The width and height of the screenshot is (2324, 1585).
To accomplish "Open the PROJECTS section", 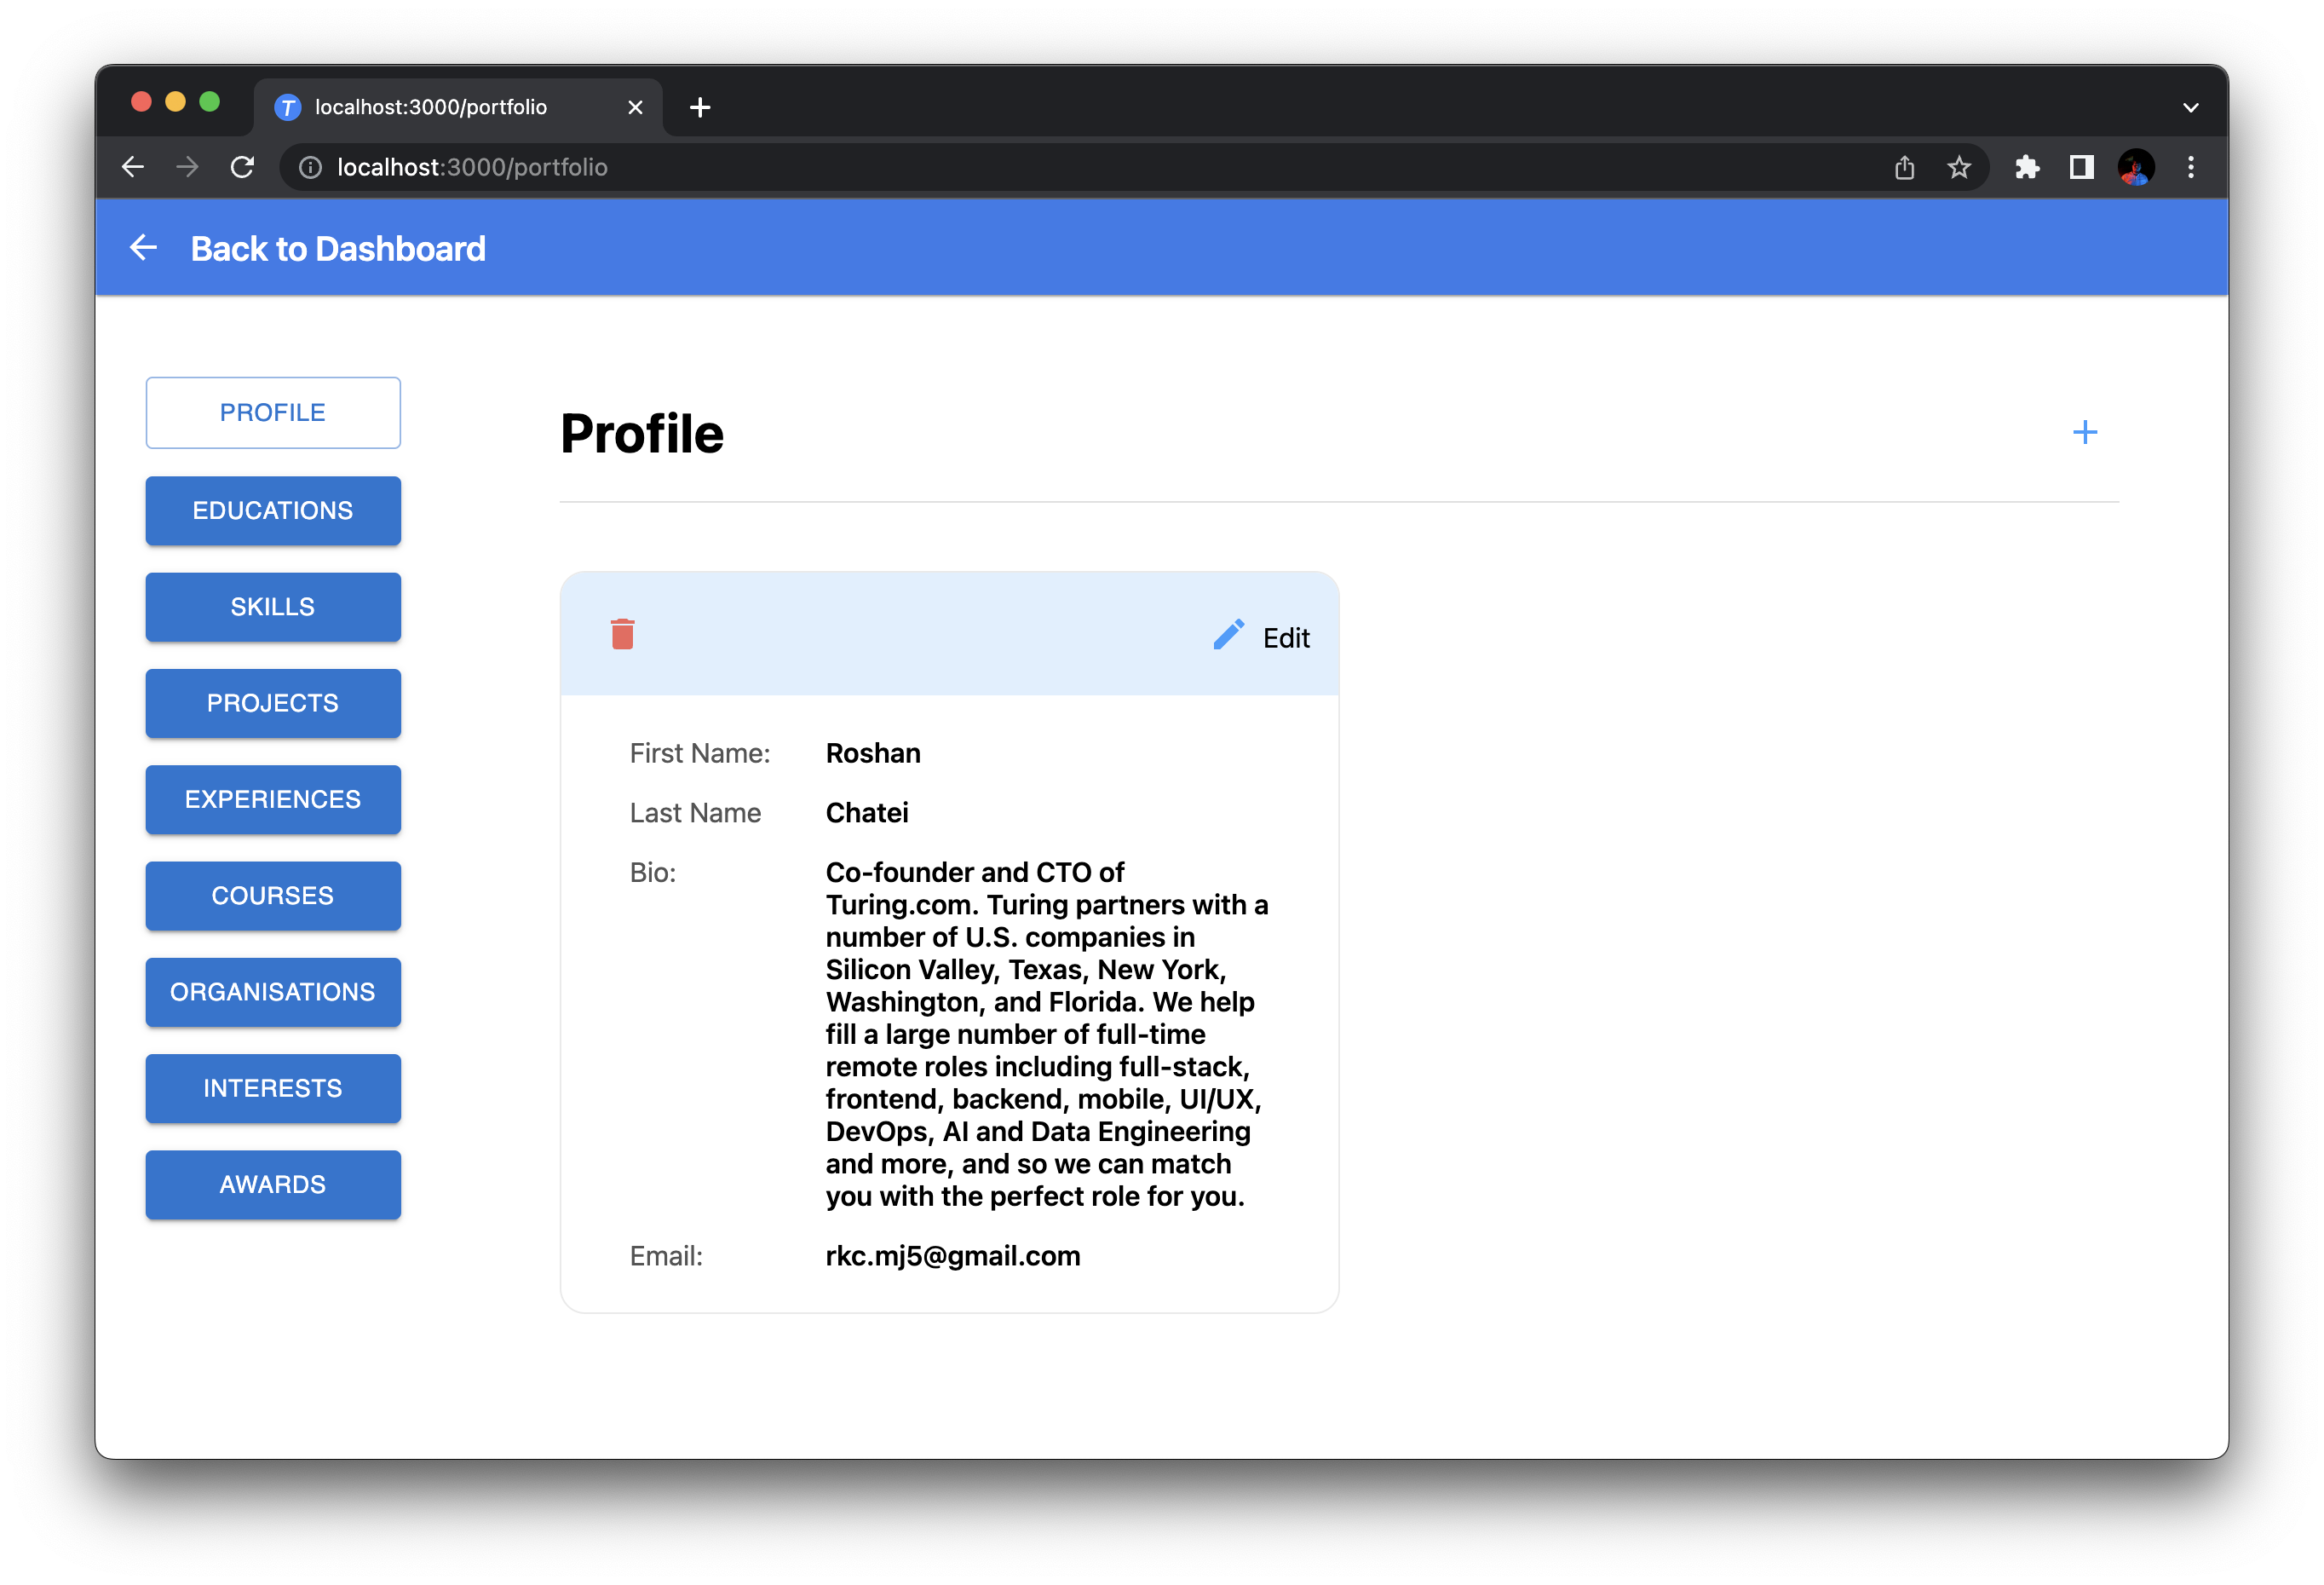I will point(273,703).
